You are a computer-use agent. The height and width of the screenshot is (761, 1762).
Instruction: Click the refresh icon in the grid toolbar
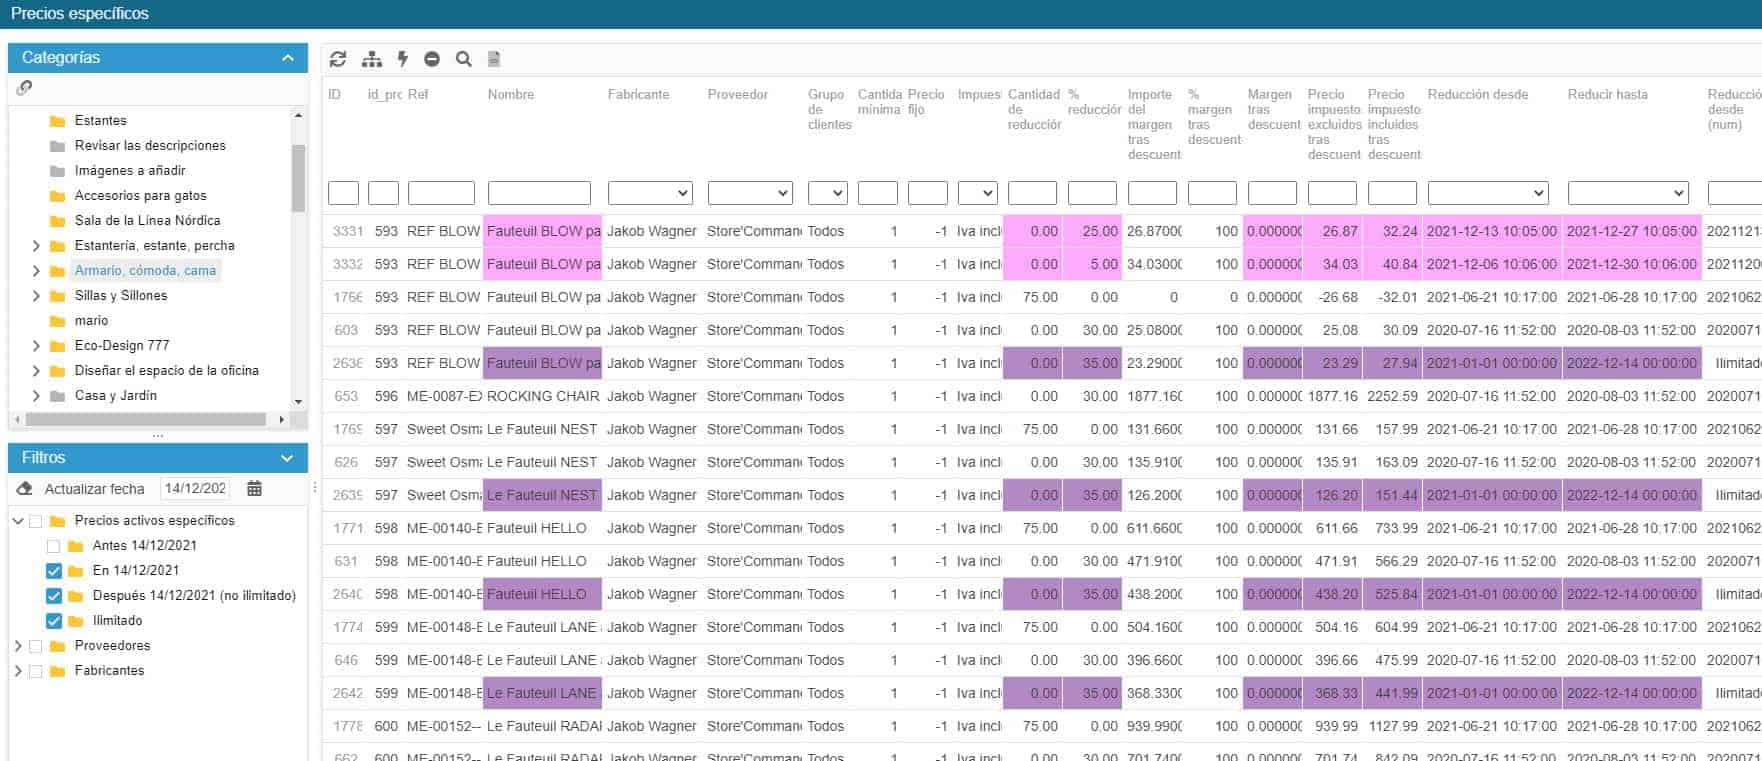(x=338, y=59)
